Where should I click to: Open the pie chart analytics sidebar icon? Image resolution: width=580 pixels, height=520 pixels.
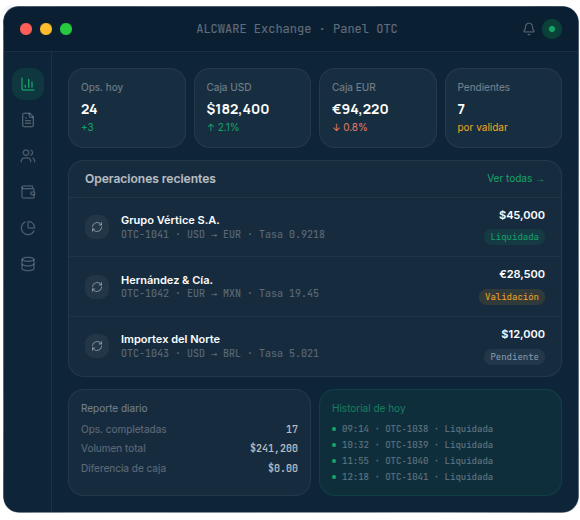point(28,228)
